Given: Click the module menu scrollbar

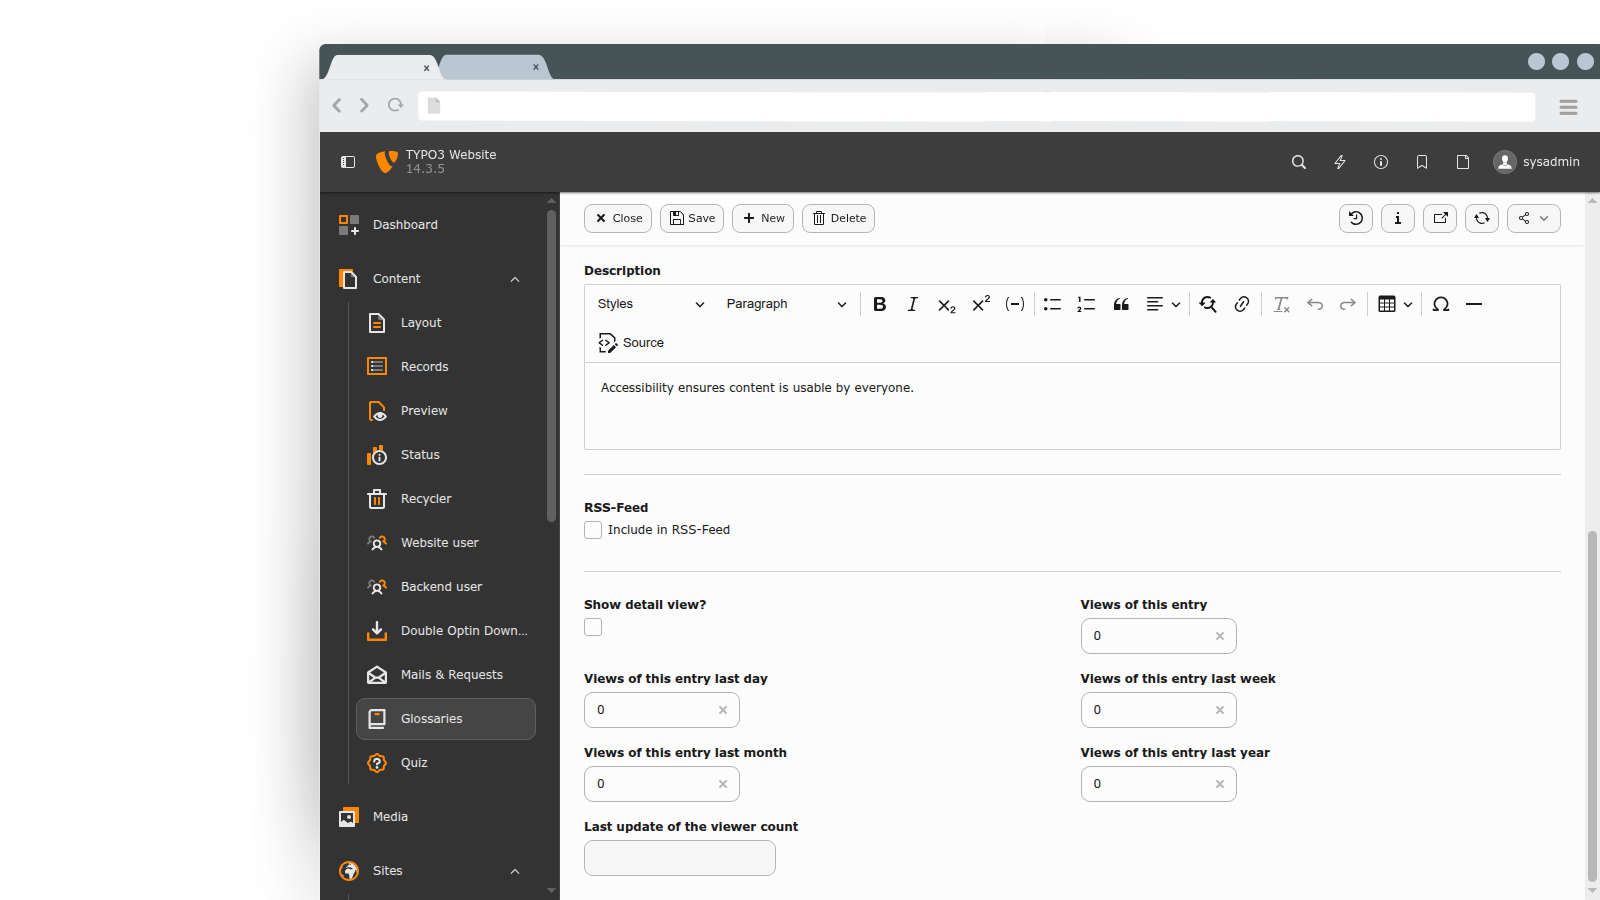Looking at the screenshot, I should [x=551, y=365].
